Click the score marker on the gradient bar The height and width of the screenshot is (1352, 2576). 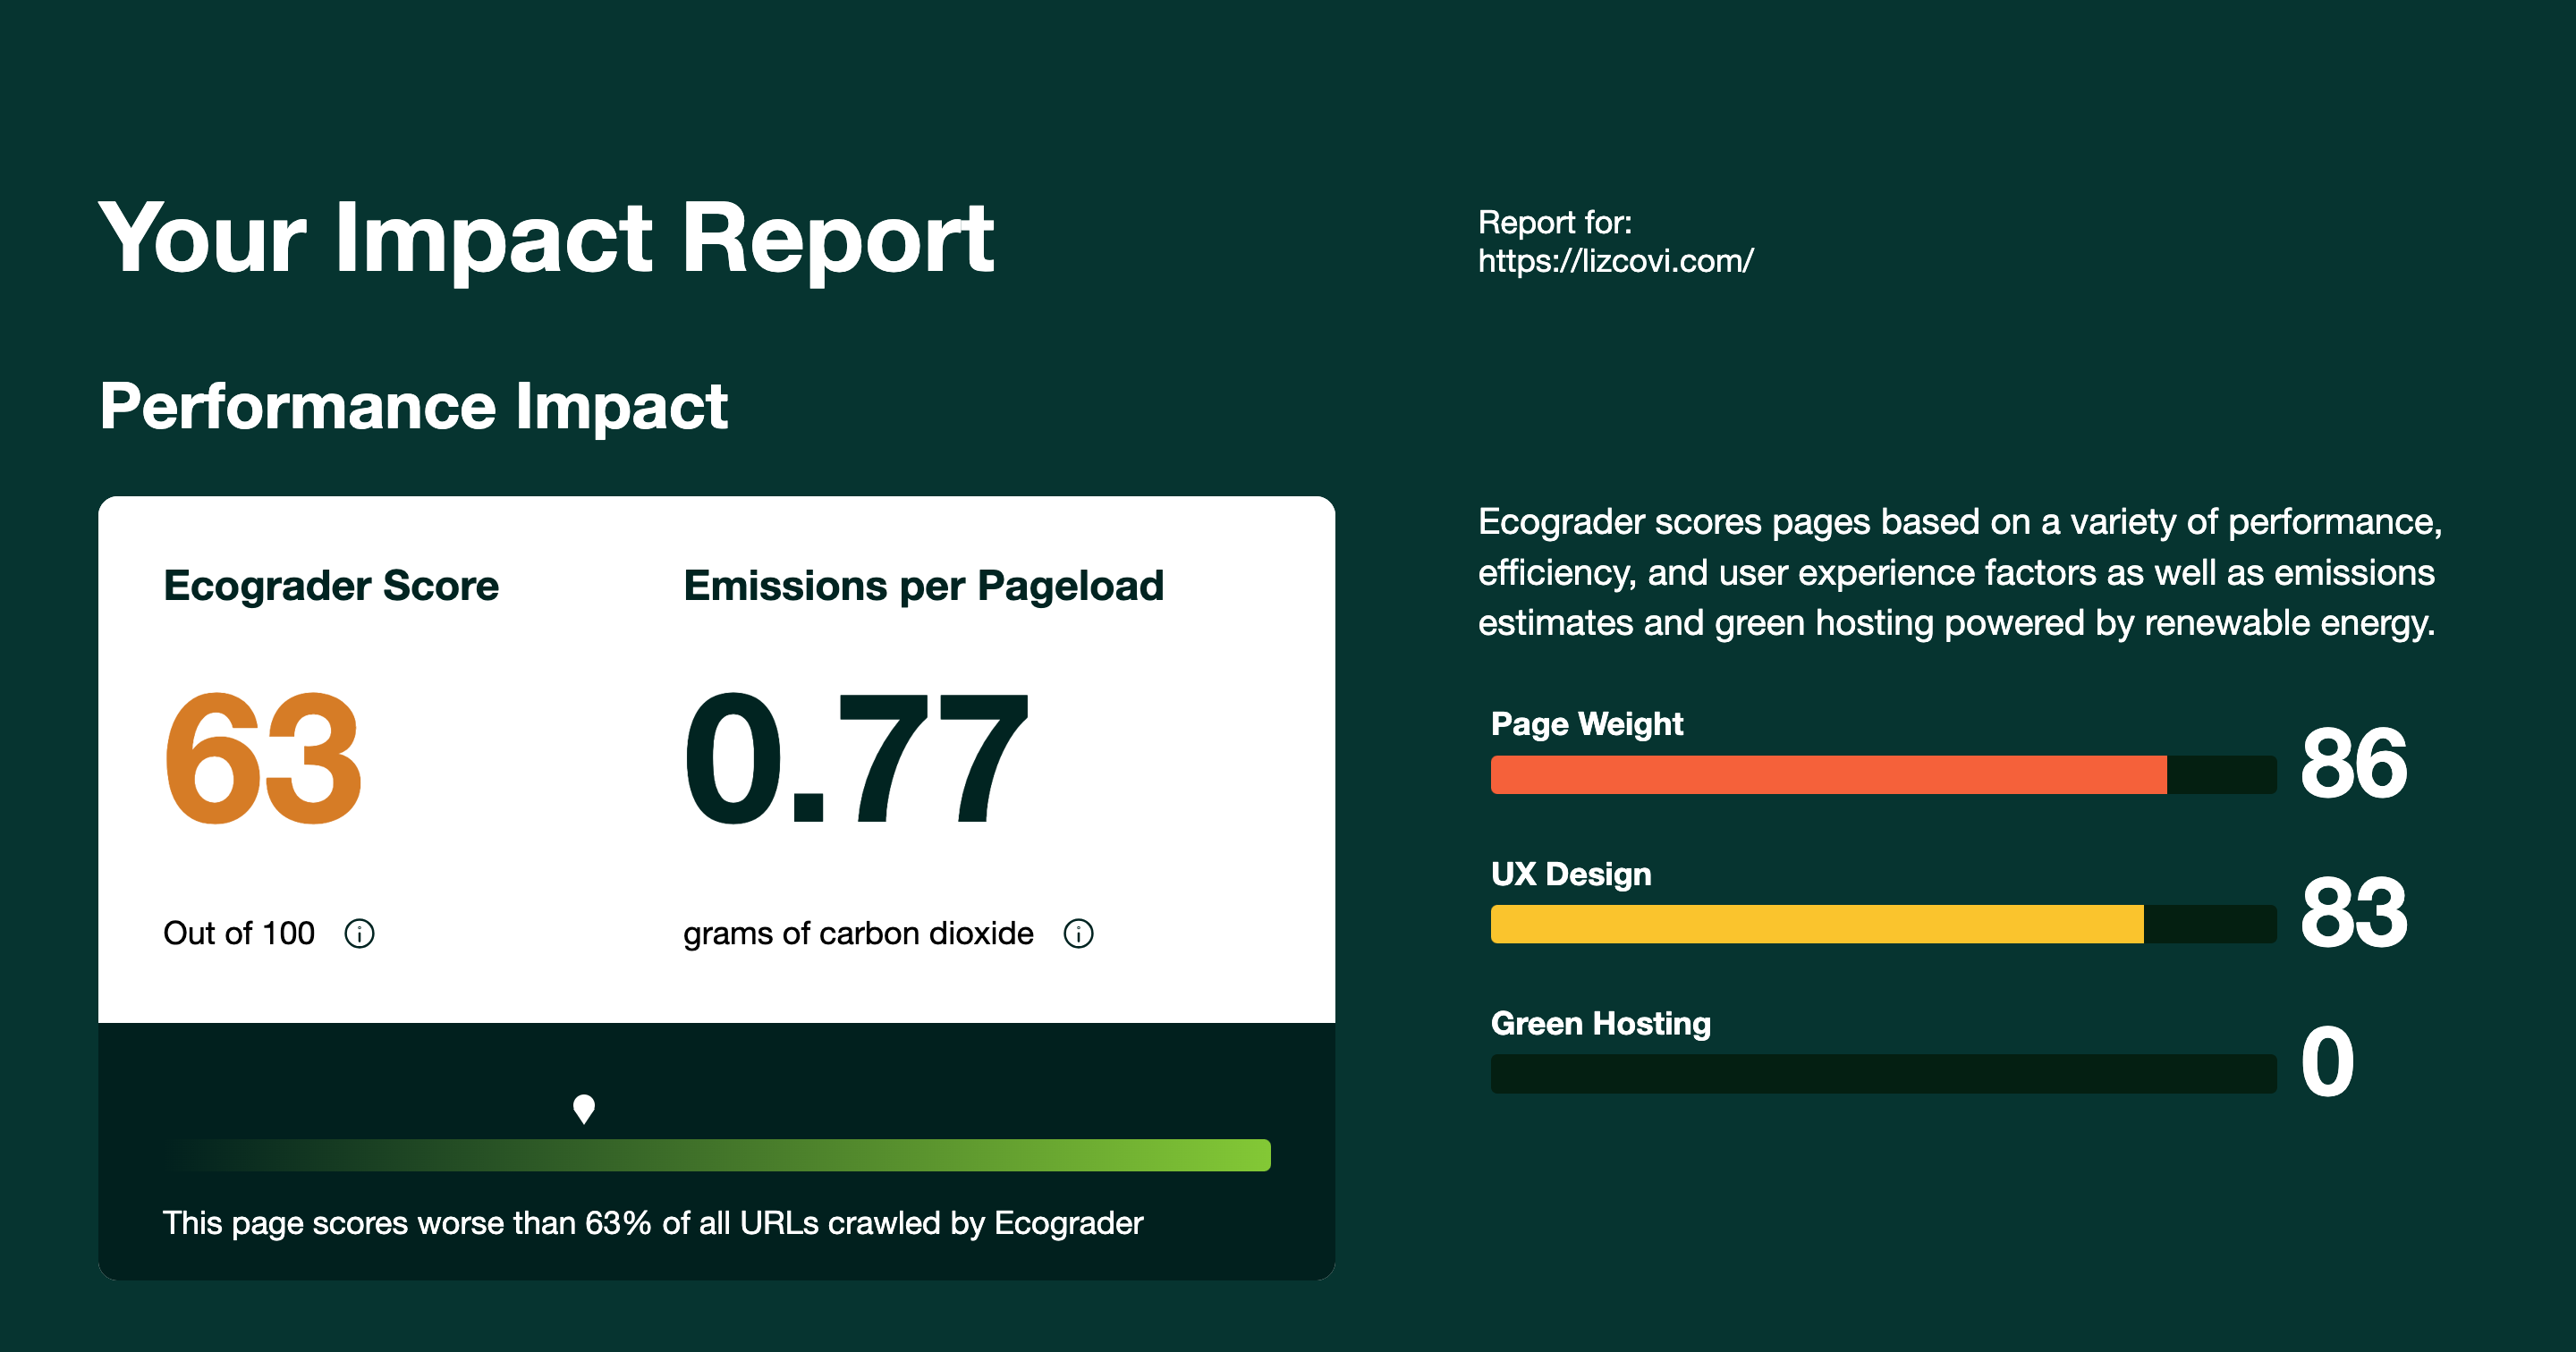tap(584, 1110)
